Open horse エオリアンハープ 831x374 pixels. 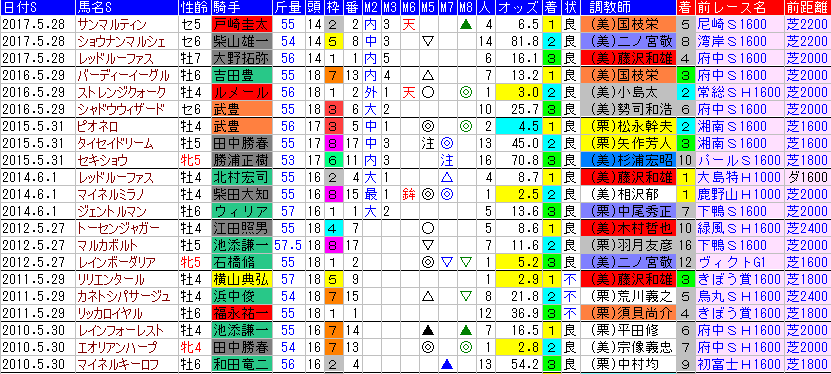117,348
